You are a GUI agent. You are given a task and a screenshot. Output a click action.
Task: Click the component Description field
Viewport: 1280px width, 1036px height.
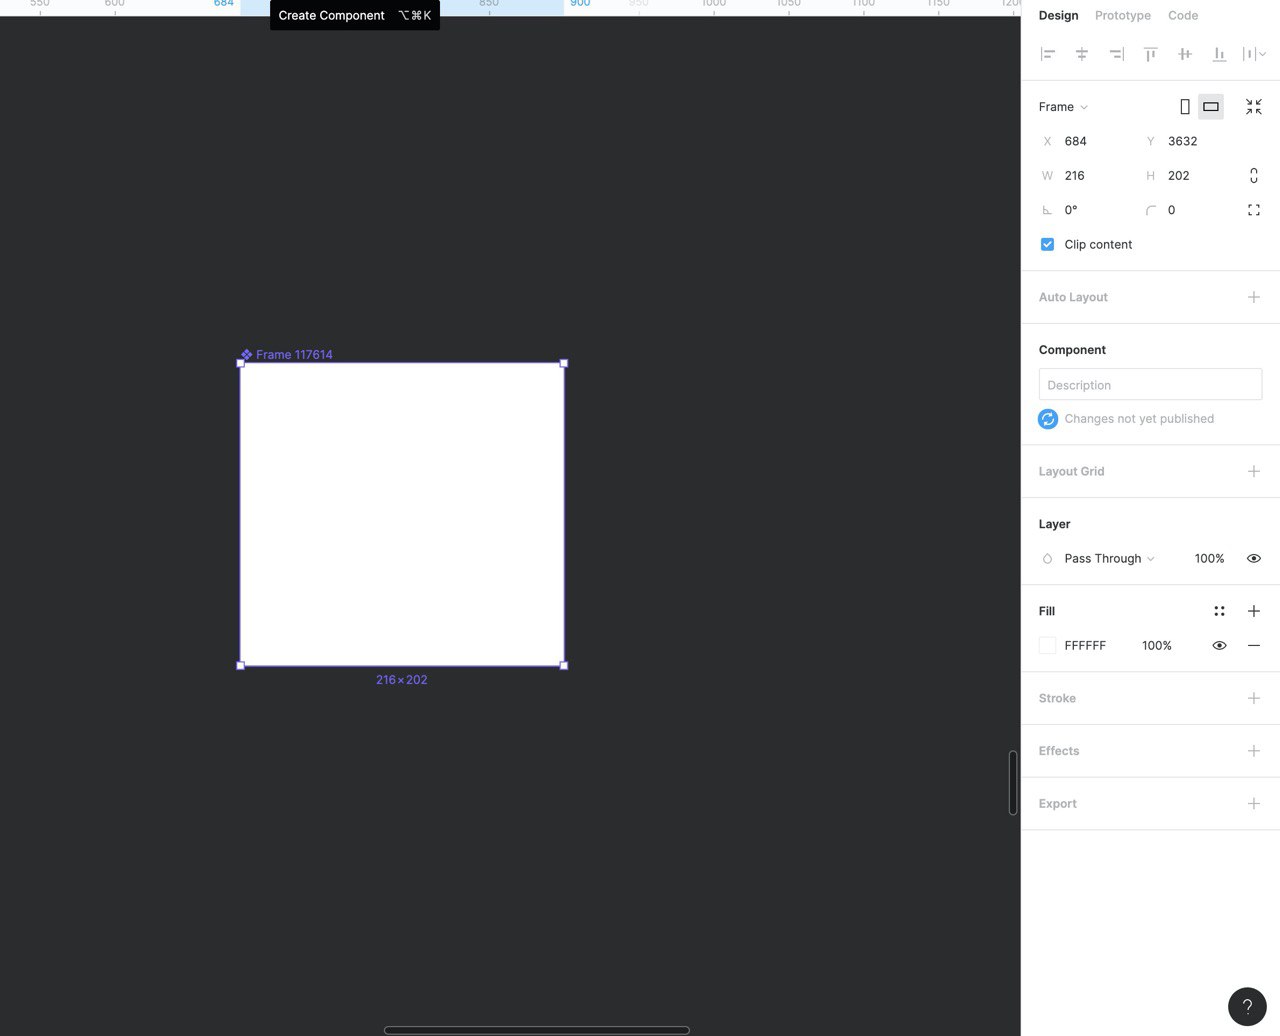tap(1150, 385)
